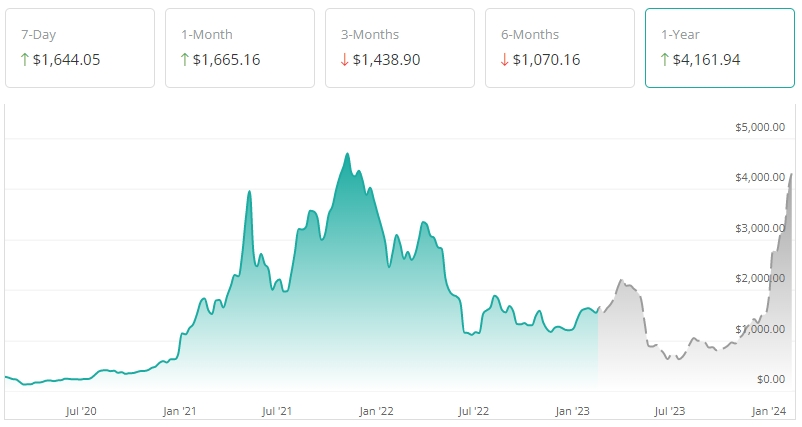Click the red down arrow in 6-Months card
Viewport: 802px width, 427px height.
(506, 60)
